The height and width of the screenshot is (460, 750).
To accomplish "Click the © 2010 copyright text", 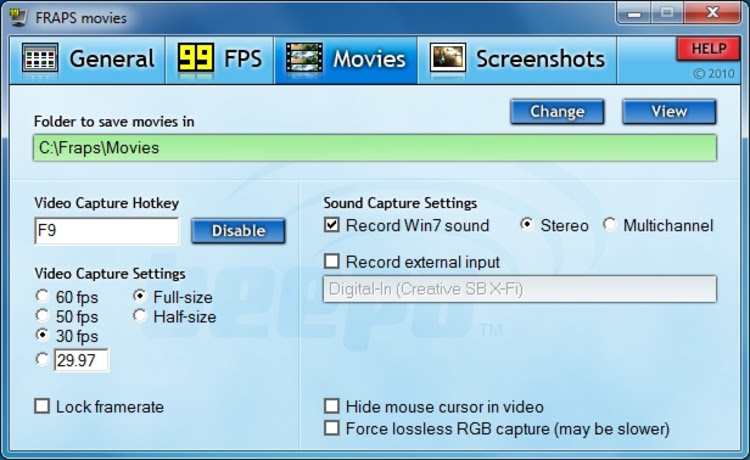I will click(714, 74).
